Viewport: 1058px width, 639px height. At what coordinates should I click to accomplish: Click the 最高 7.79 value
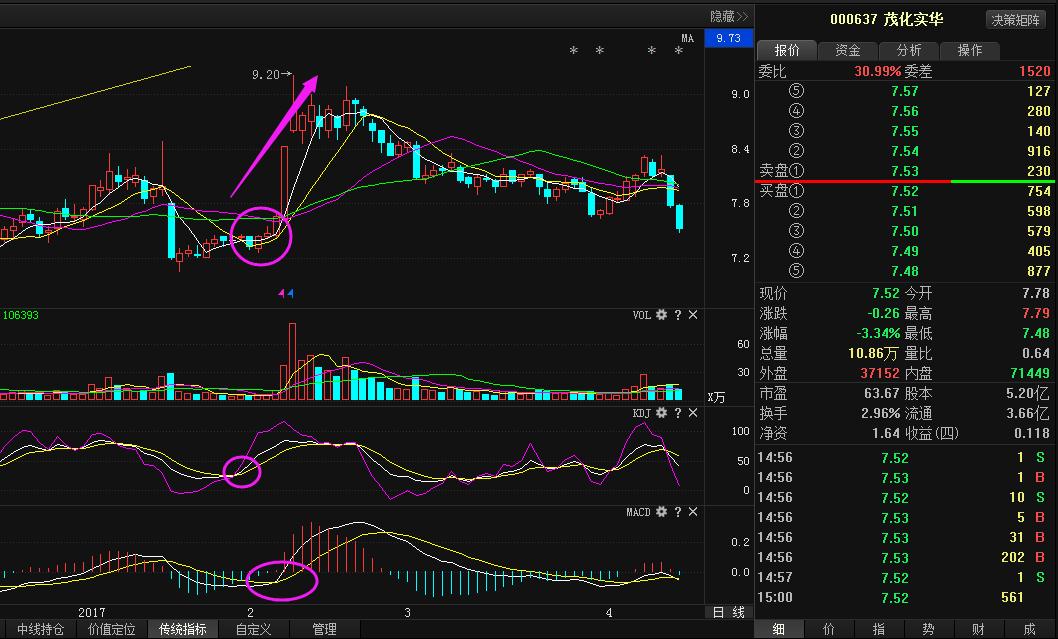pyautogui.click(x=1035, y=313)
